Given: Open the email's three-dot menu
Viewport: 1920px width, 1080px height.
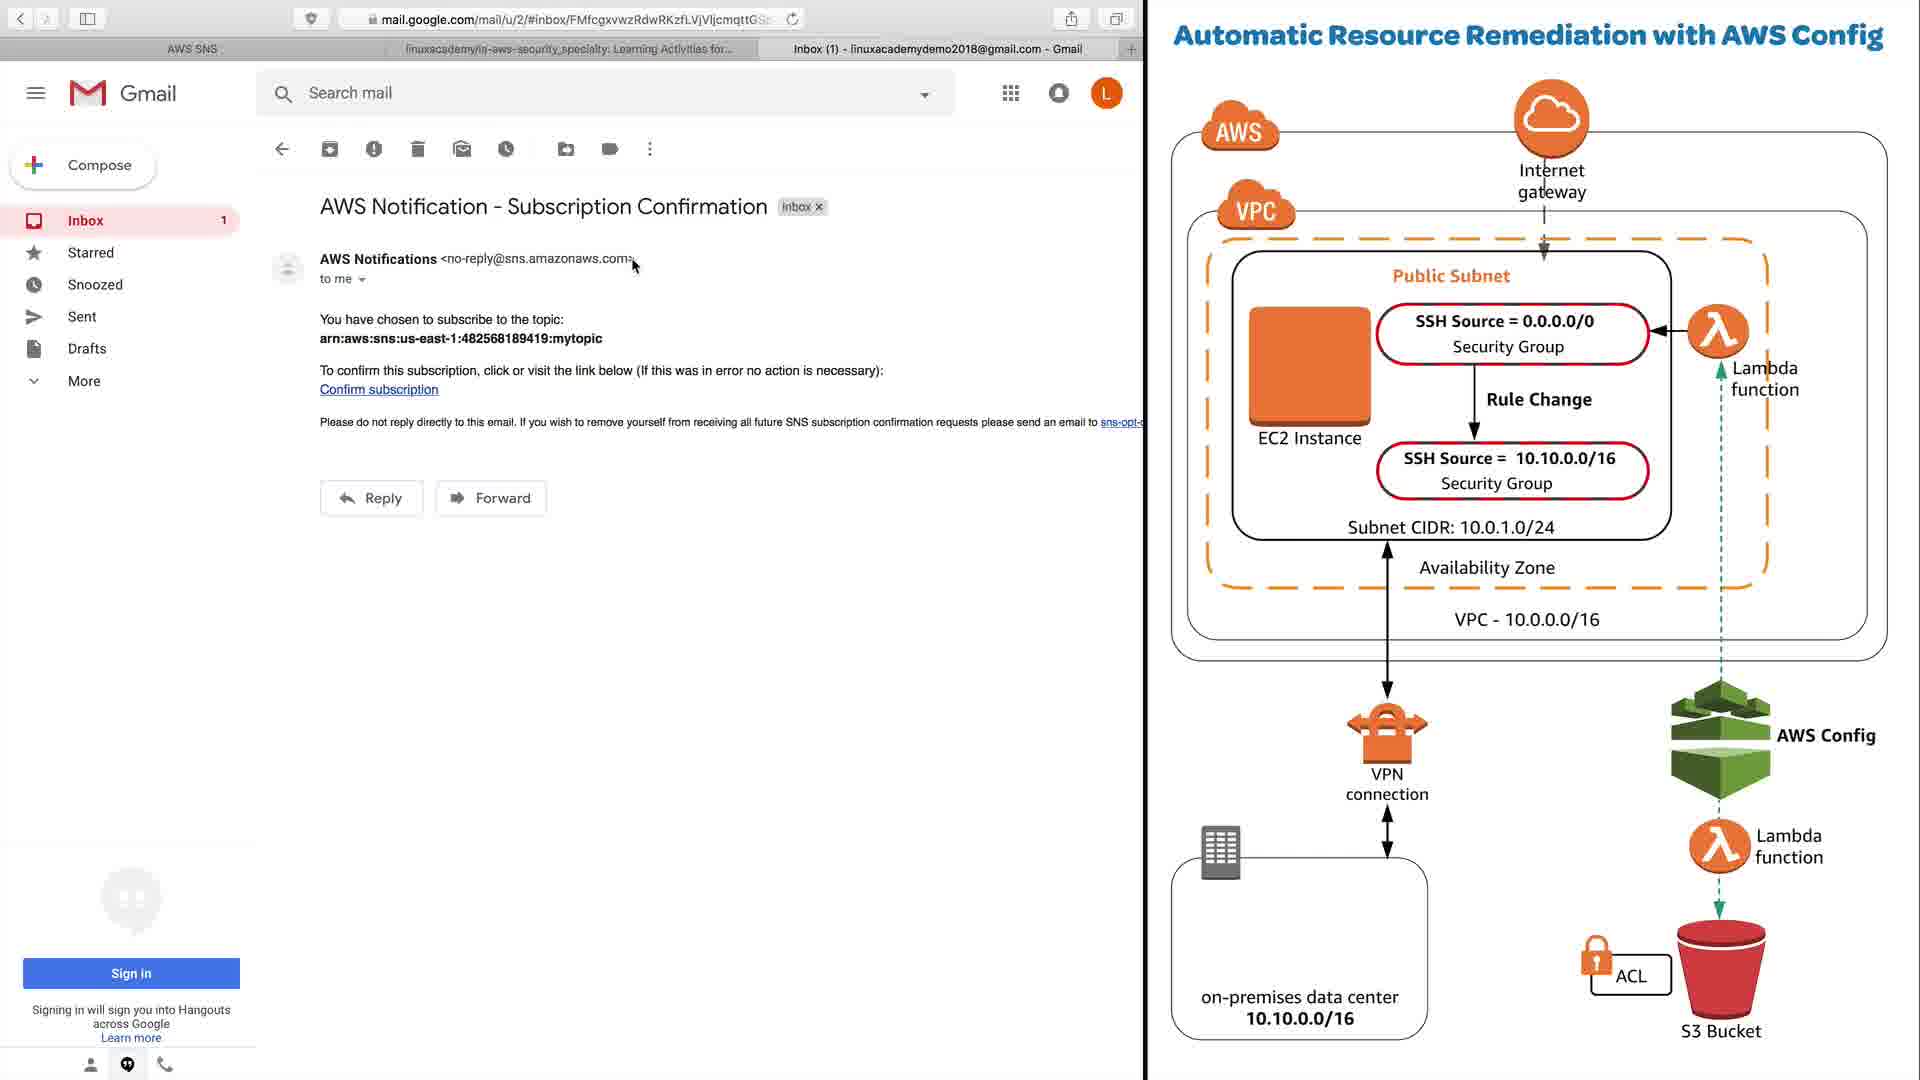Looking at the screenshot, I should 650,149.
